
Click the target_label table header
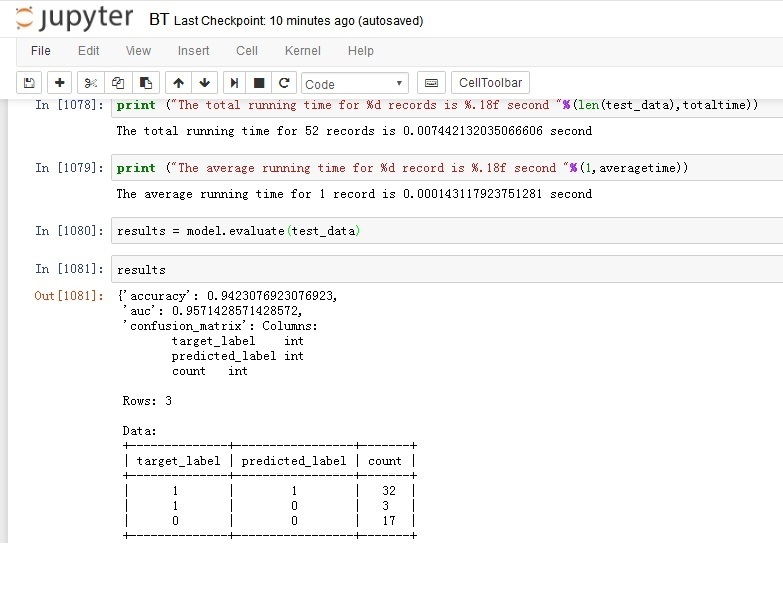point(178,461)
